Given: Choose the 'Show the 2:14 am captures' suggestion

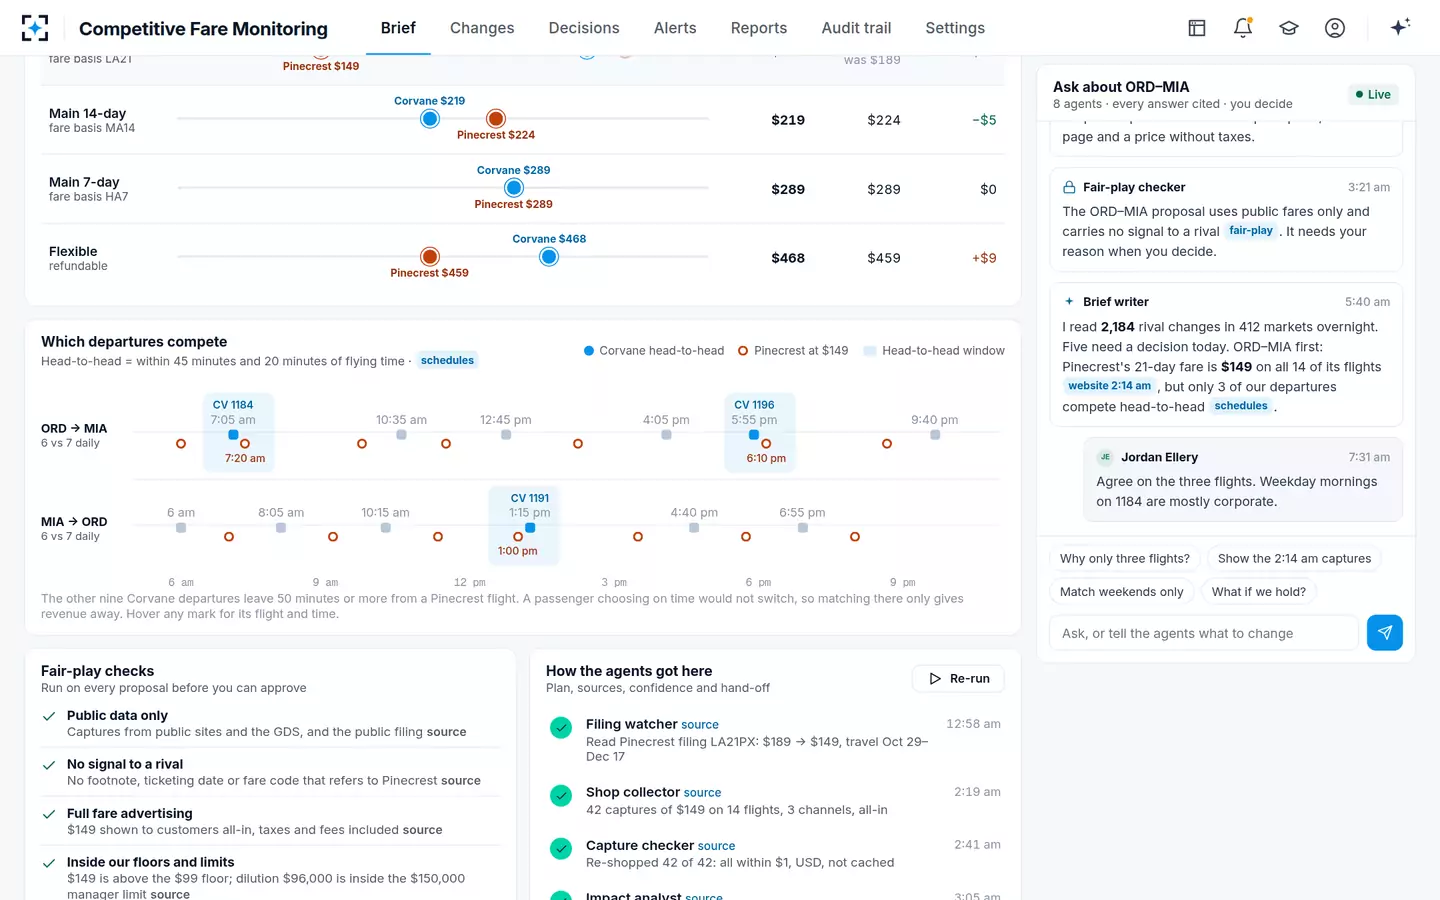Looking at the screenshot, I should [1294, 559].
